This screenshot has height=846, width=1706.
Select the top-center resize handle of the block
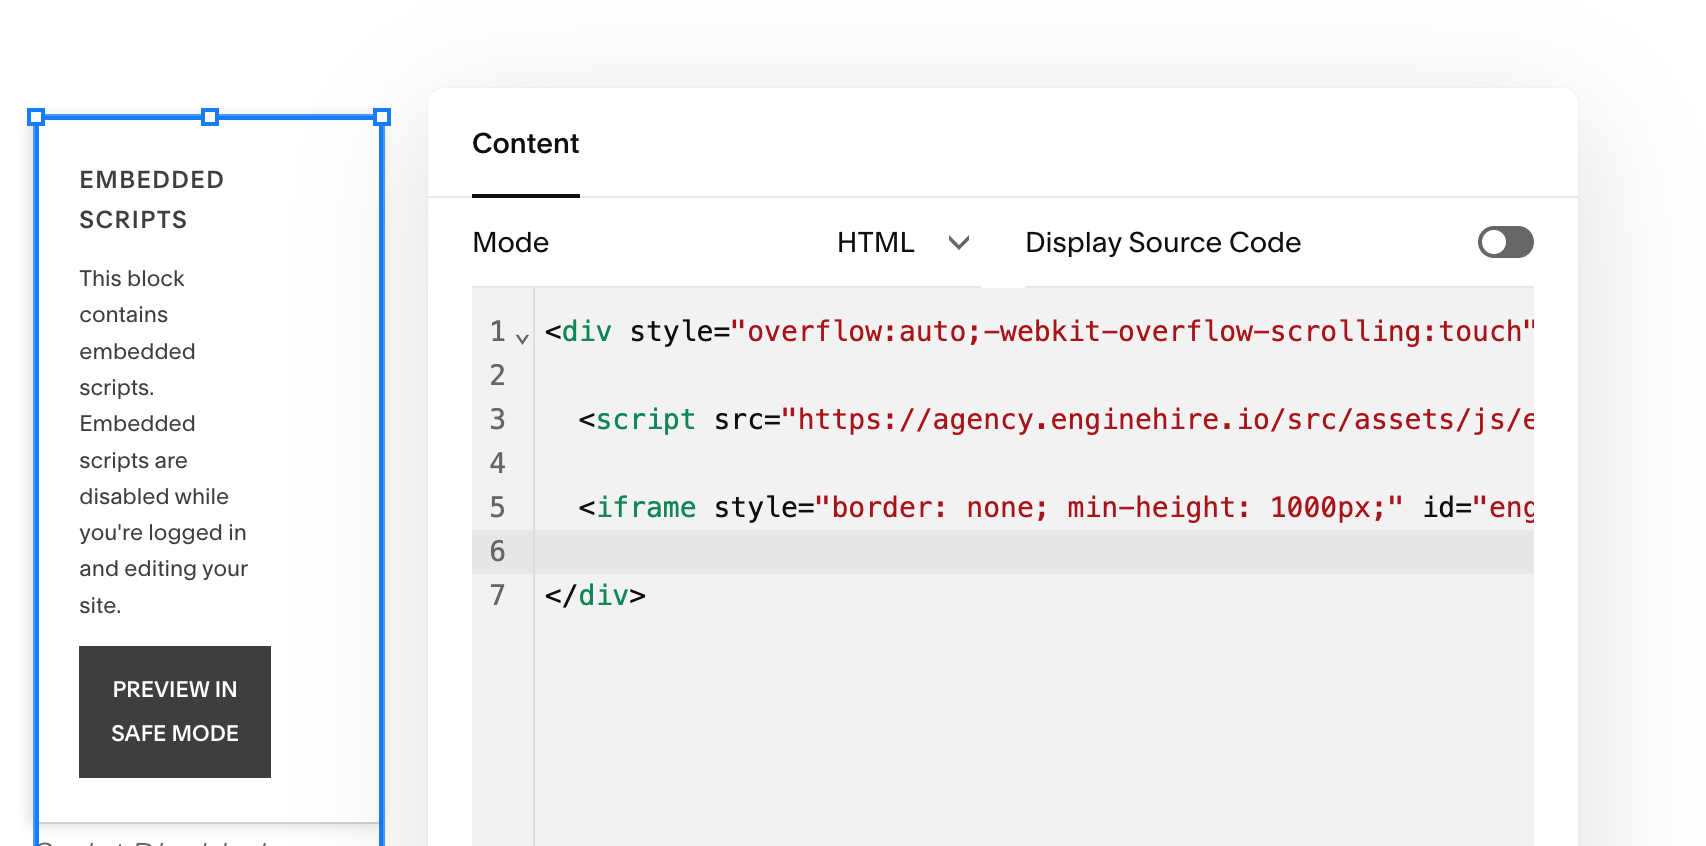coord(210,117)
